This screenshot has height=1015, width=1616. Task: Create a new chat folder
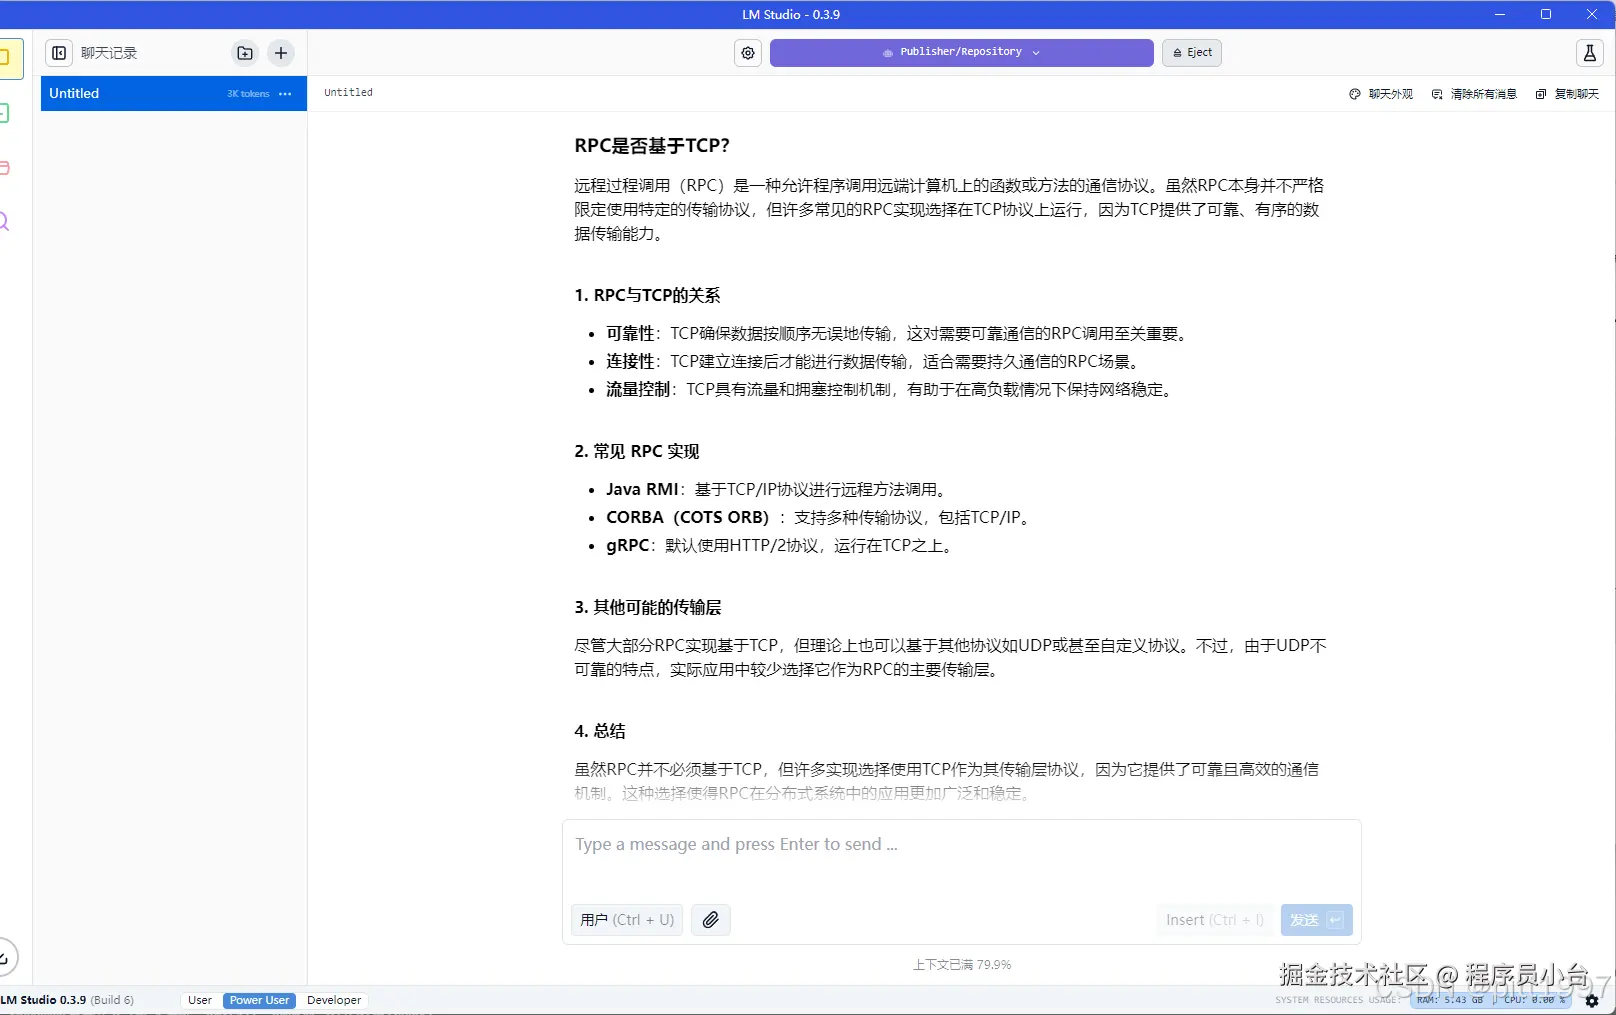tap(244, 53)
